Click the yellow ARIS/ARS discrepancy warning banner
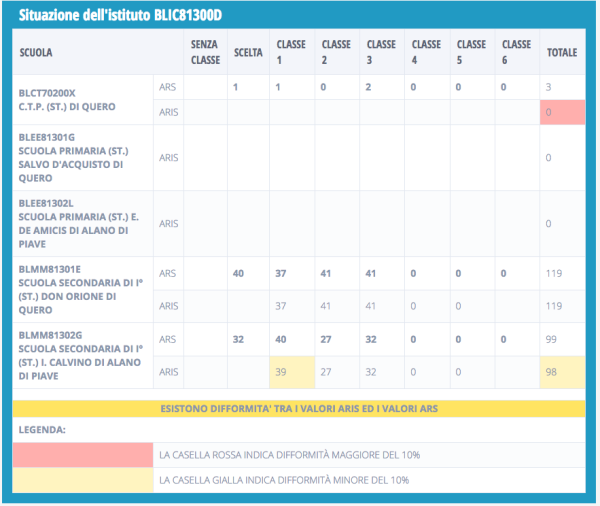The height and width of the screenshot is (506, 600). pyautogui.click(x=299, y=409)
